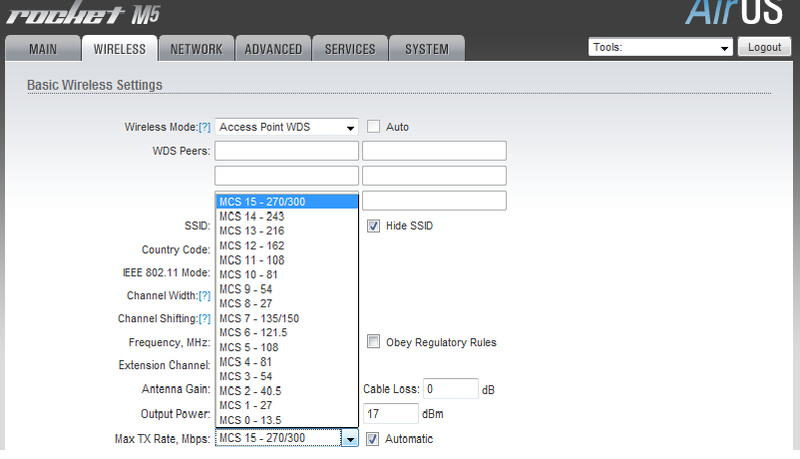Select MCS 8 - 27 option

click(x=287, y=303)
